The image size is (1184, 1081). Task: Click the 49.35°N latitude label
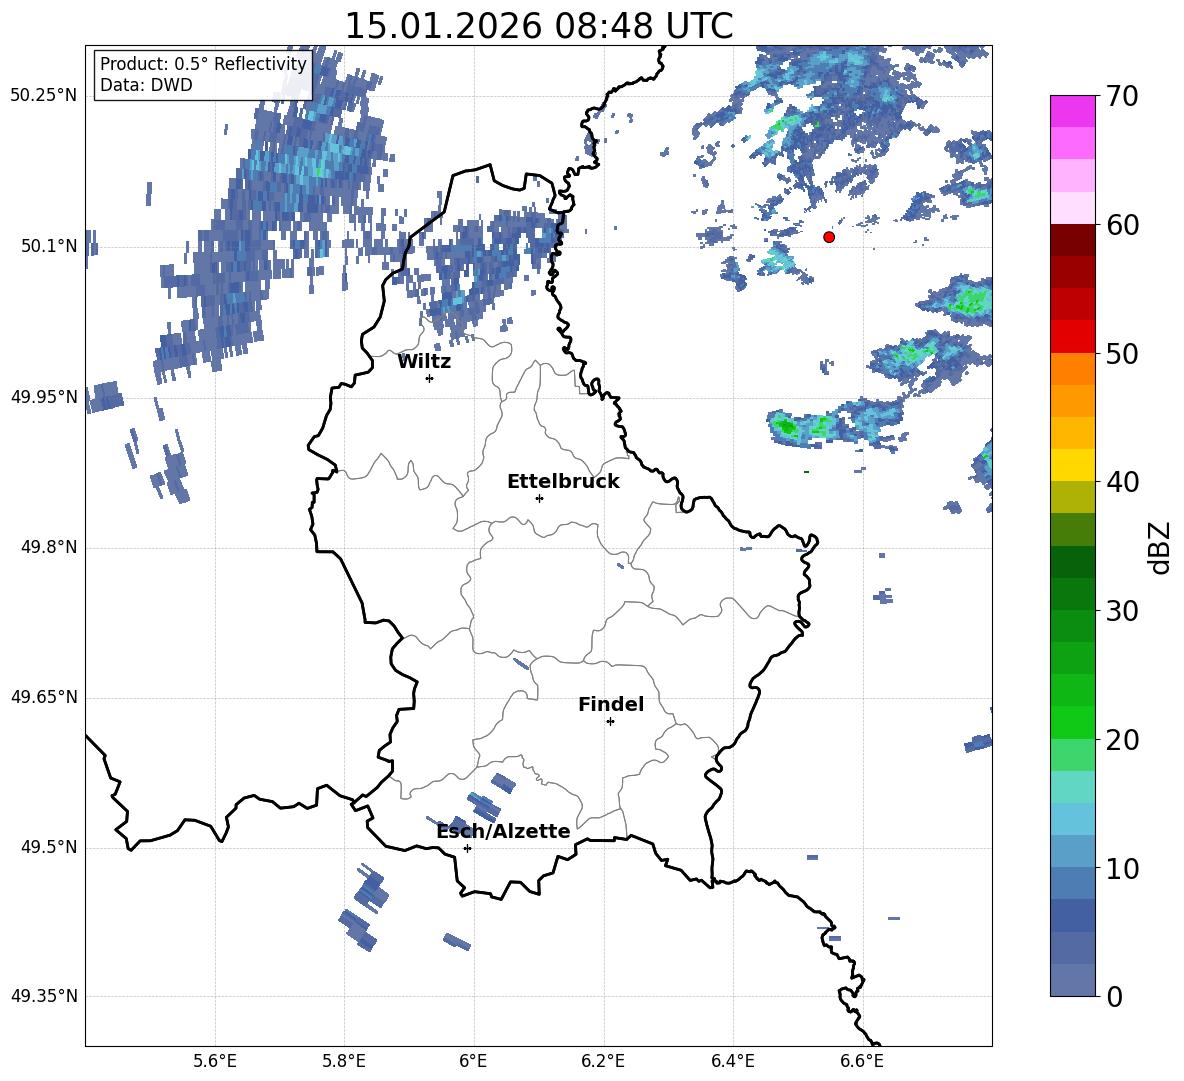tap(44, 996)
